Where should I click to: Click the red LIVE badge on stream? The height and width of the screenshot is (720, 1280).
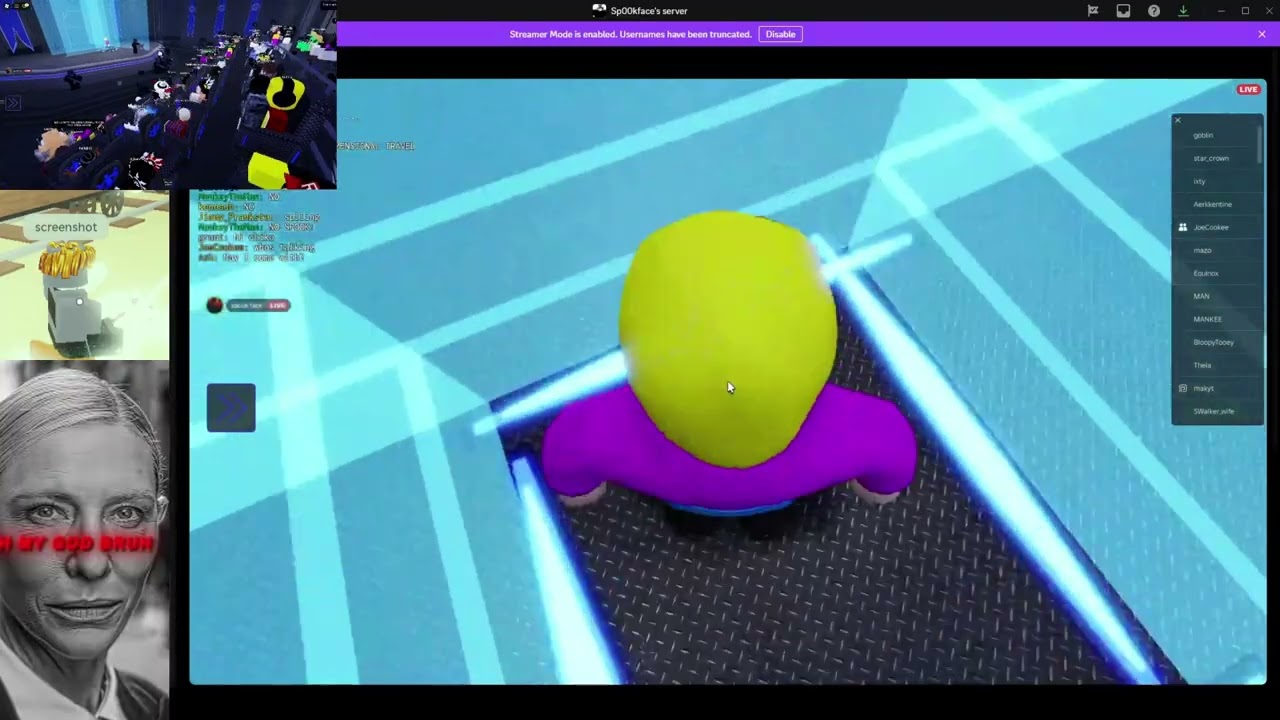[x=1248, y=90]
